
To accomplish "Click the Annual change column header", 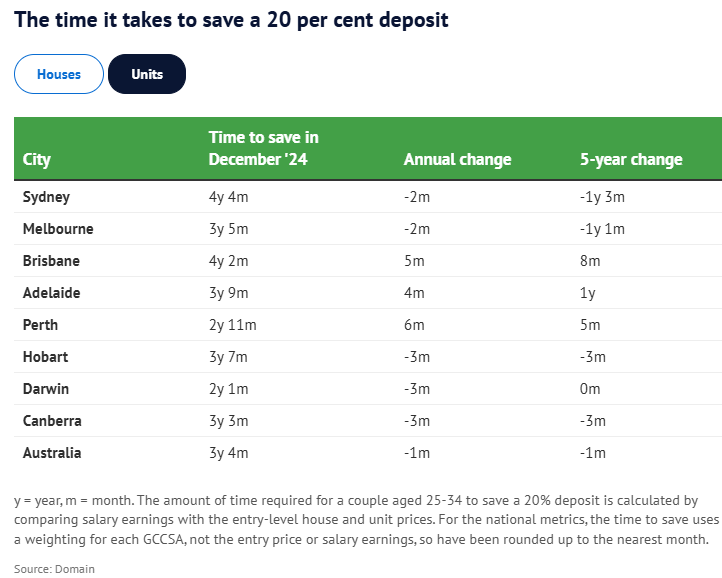I will [x=457, y=160].
